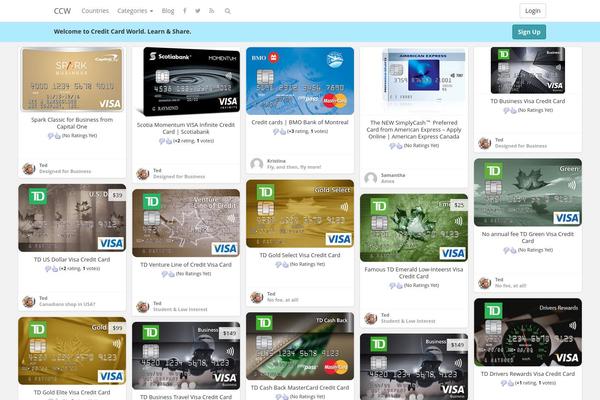The image size is (600, 400).
Task: Click 'Designed for Business' under Spark Classic
Action: [65, 171]
